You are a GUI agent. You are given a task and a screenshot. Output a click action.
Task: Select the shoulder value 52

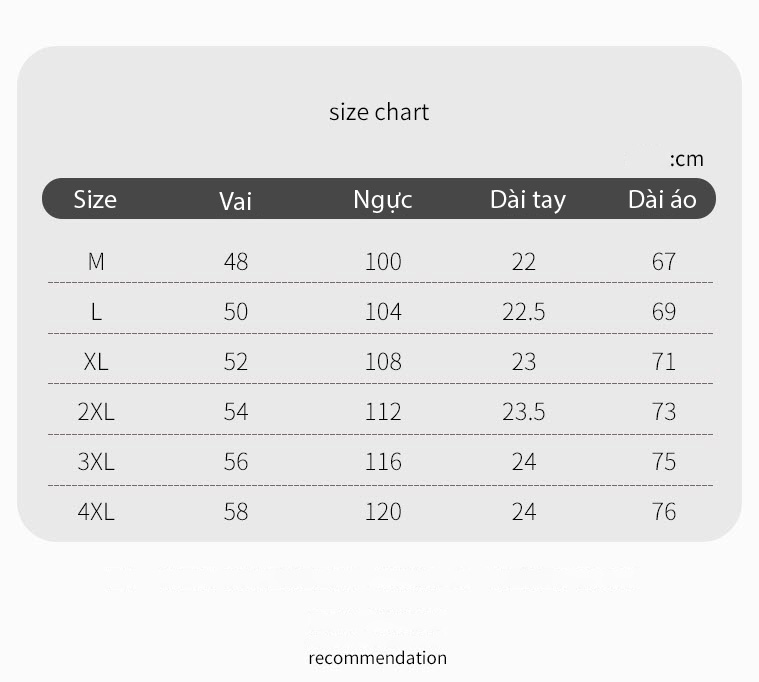click(x=236, y=362)
